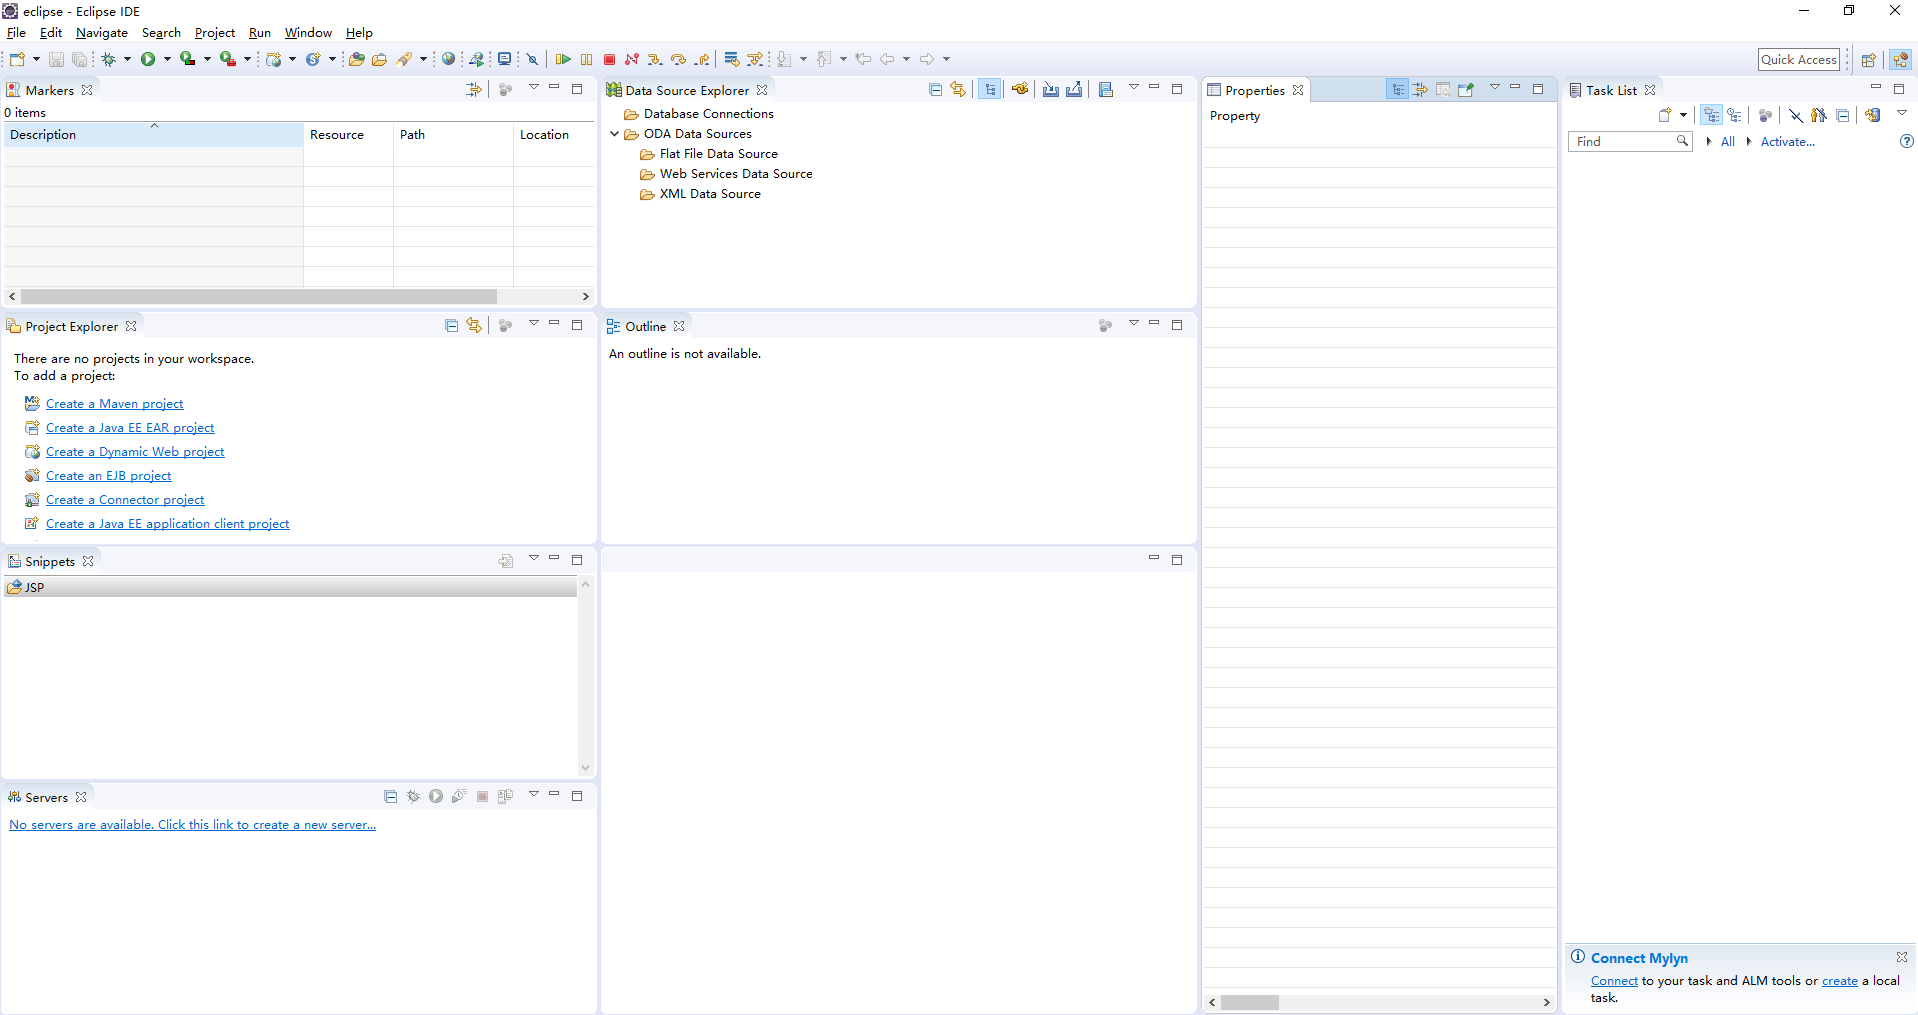Click the create a new server link
Screen dimensions: 1918x1015
coord(193,825)
